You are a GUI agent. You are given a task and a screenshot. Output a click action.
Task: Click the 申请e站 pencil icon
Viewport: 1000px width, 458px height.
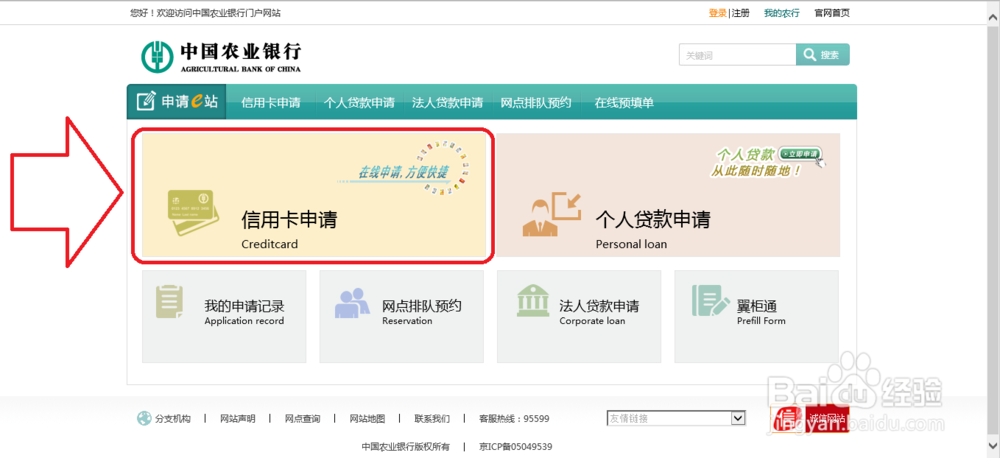tap(146, 101)
